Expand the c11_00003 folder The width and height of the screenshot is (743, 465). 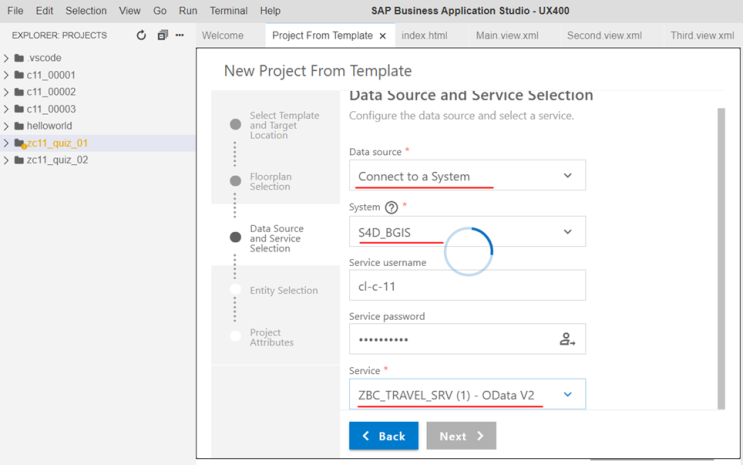coord(6,109)
